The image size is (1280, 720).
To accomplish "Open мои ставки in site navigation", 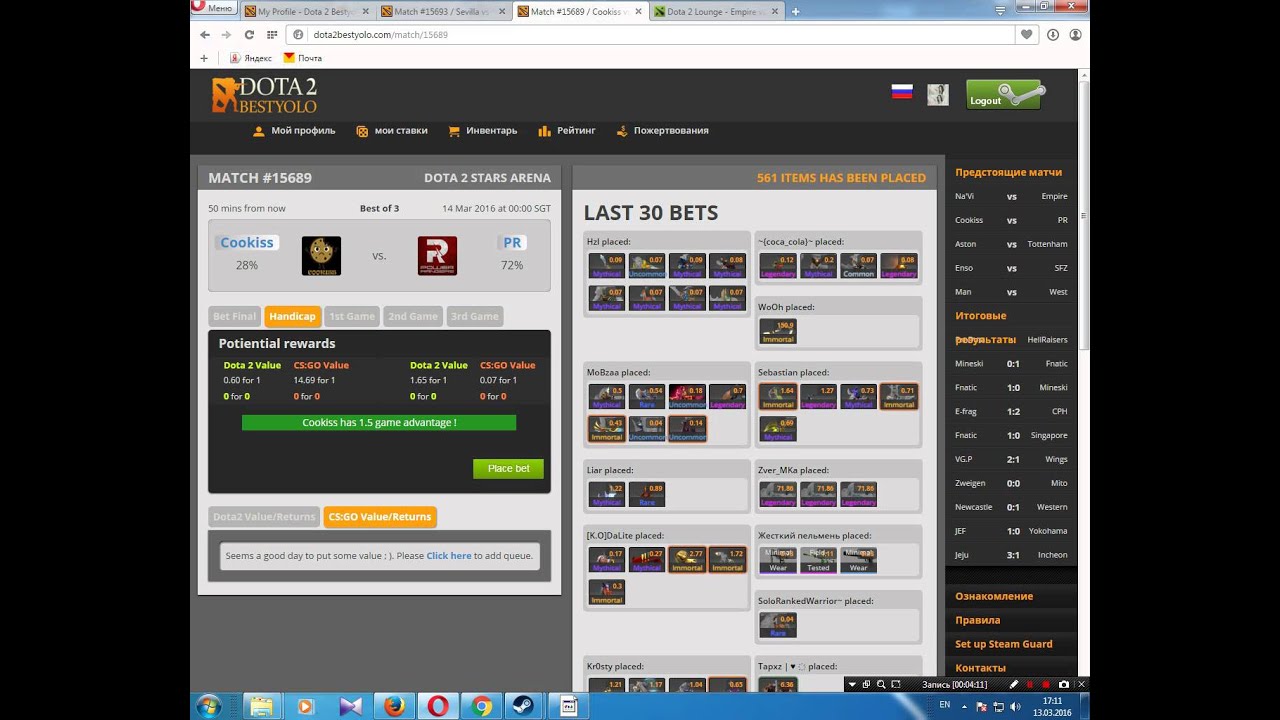I will tap(392, 131).
